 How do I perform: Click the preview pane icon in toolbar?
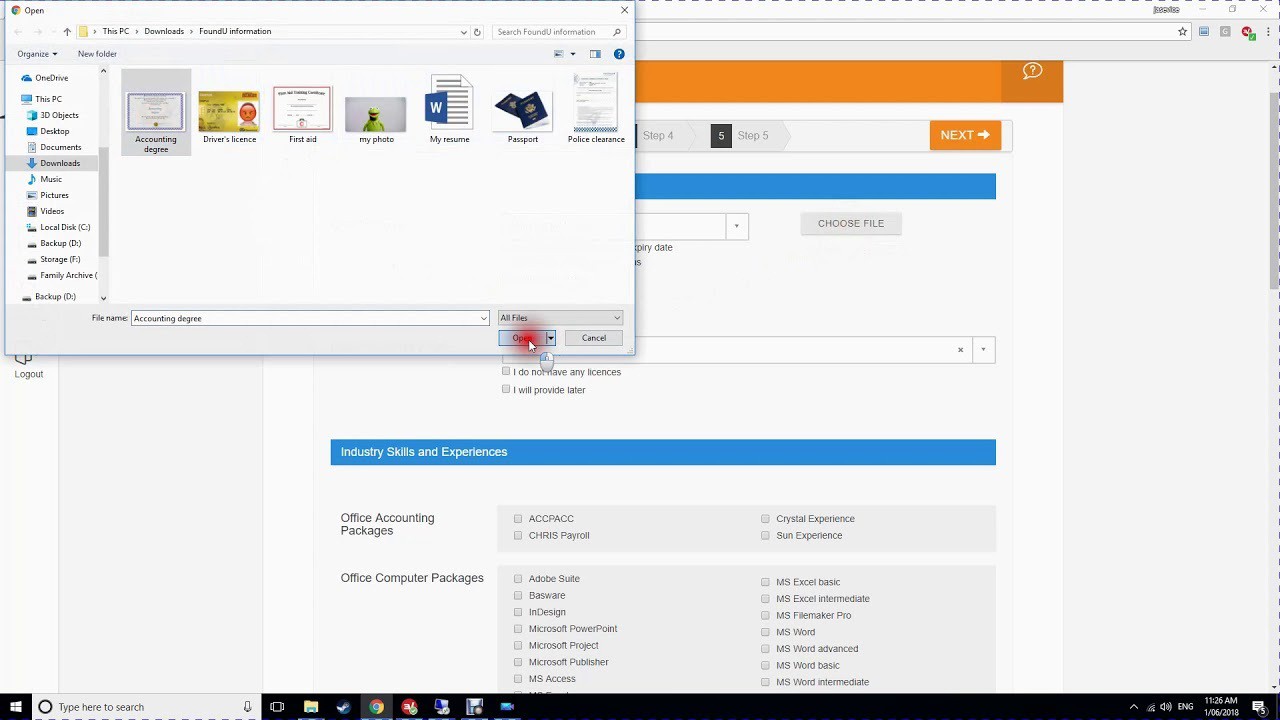[595, 54]
